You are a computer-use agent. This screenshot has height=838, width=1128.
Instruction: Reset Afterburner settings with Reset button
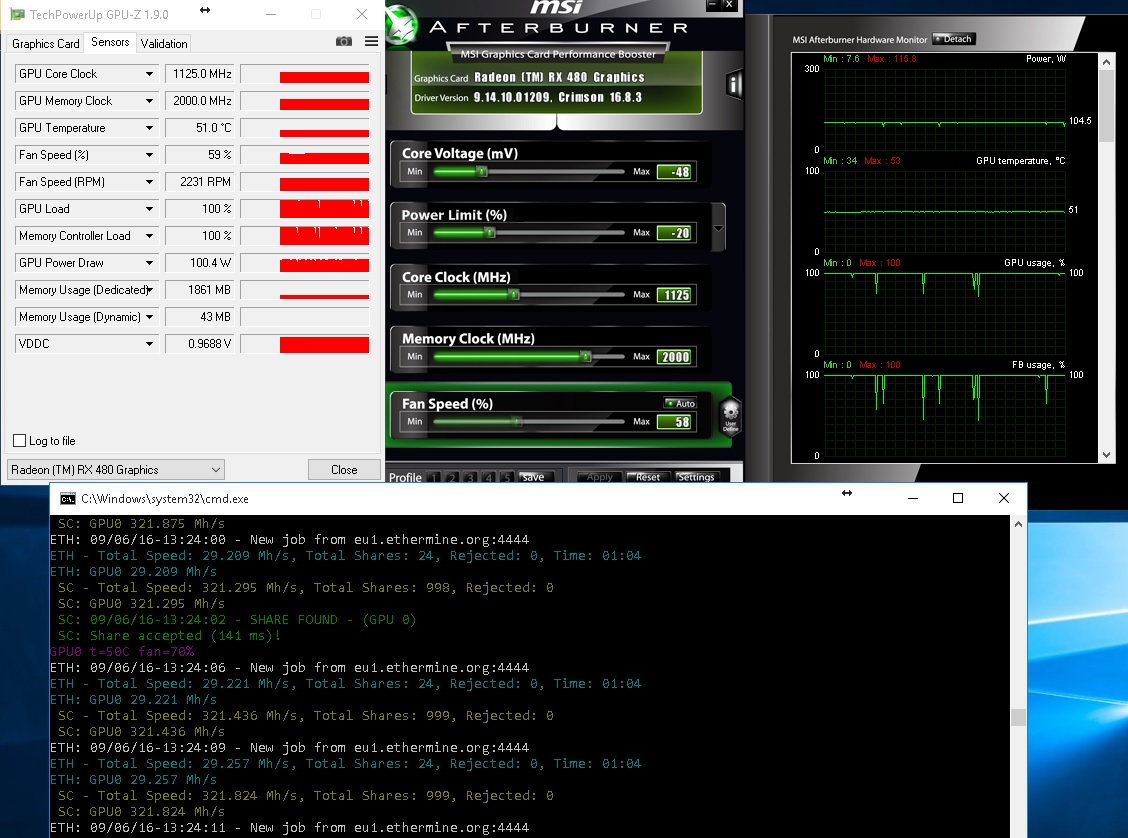(x=648, y=477)
